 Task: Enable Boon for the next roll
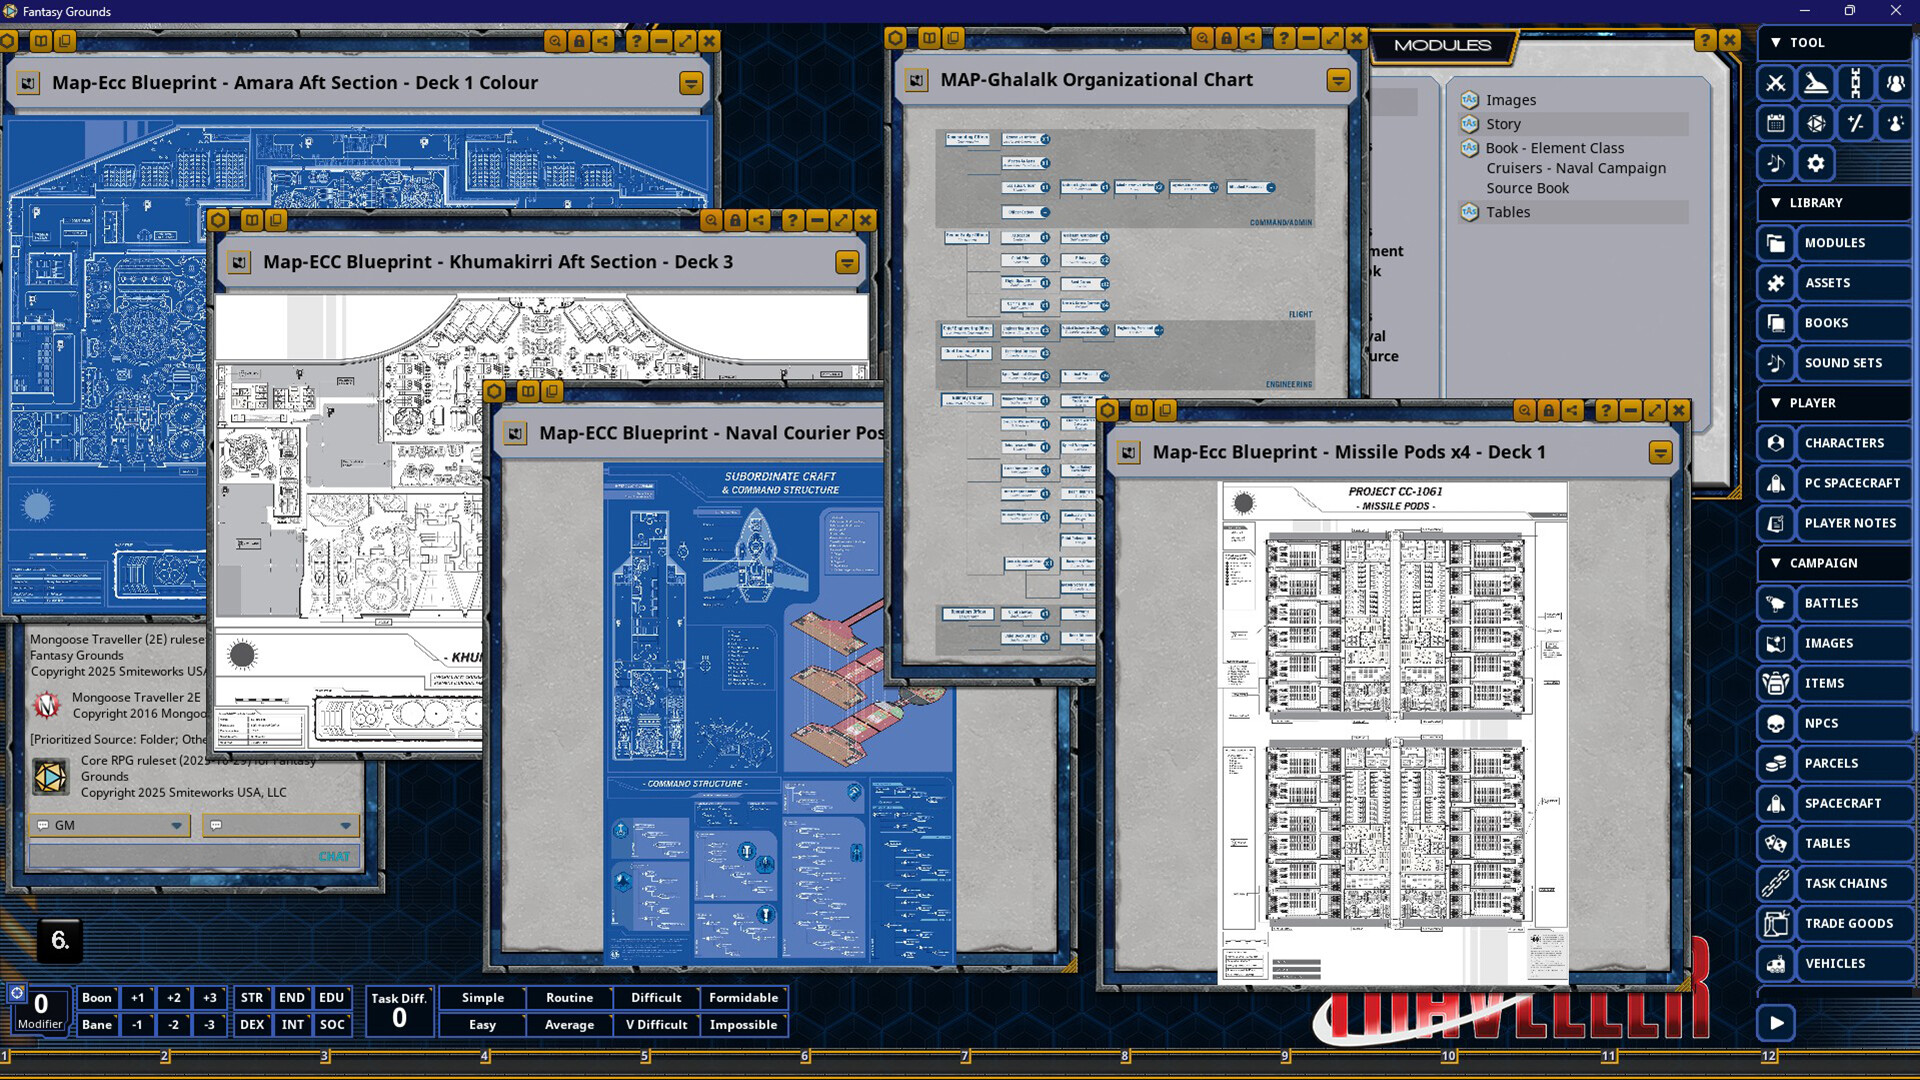click(x=96, y=997)
